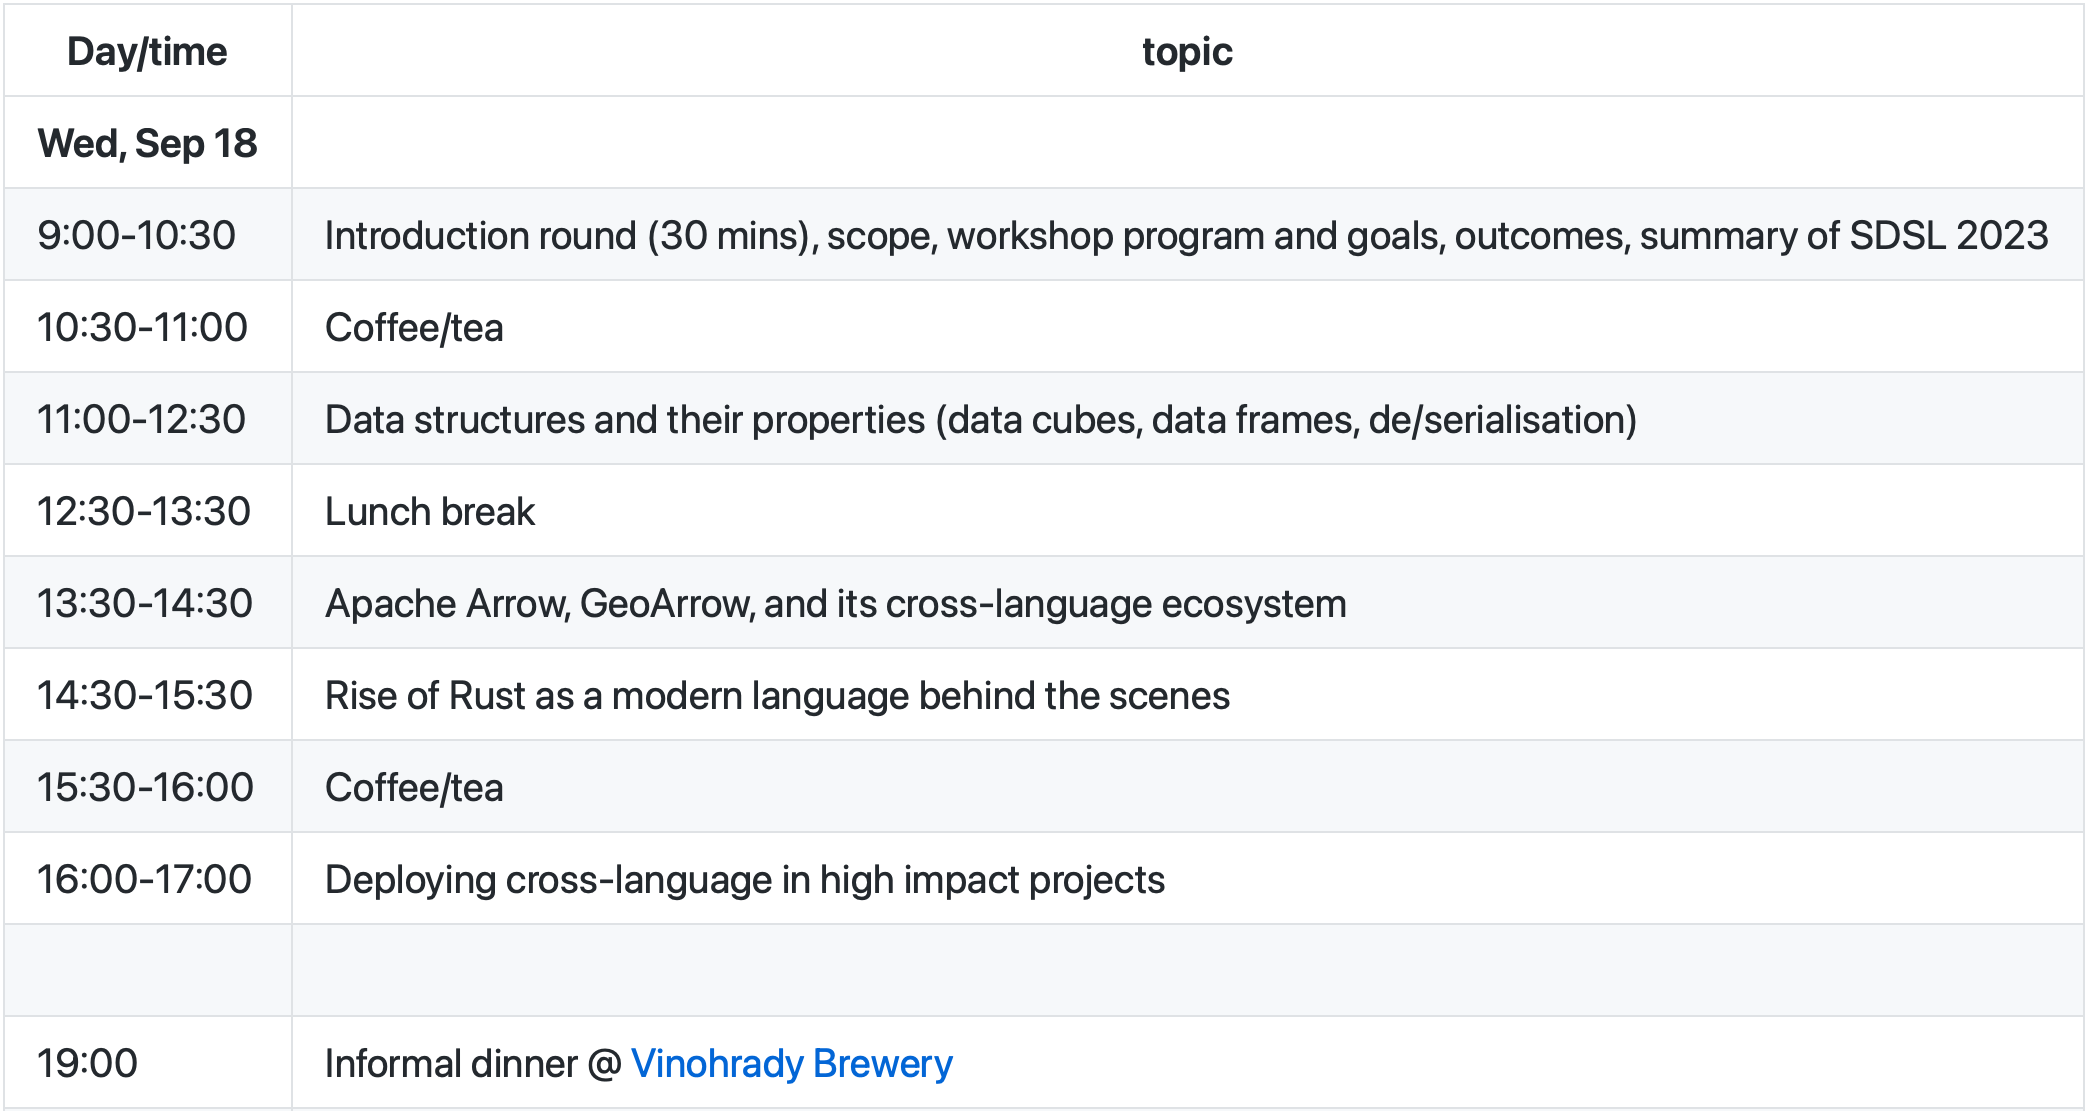The height and width of the screenshot is (1111, 2088).
Task: Open the Vinohrady Brewery link
Action: (x=791, y=1063)
